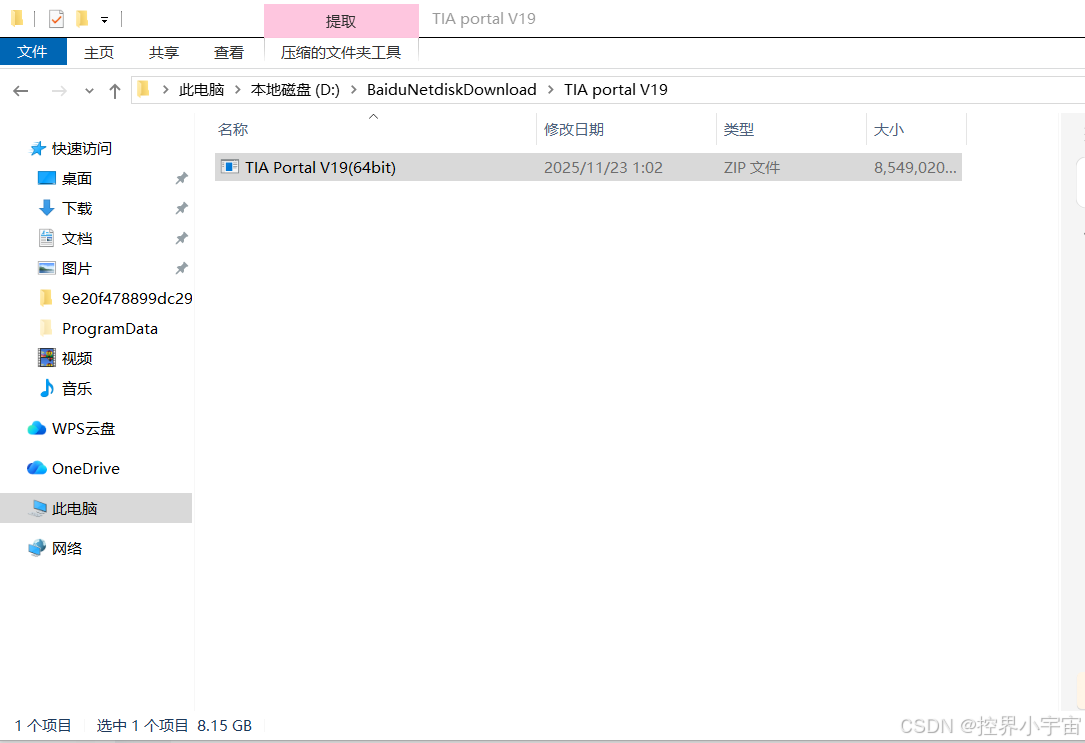Viewport: 1085px width, 743px height.
Task: Open WPS云盘 in the navigation pane
Action: (x=83, y=429)
